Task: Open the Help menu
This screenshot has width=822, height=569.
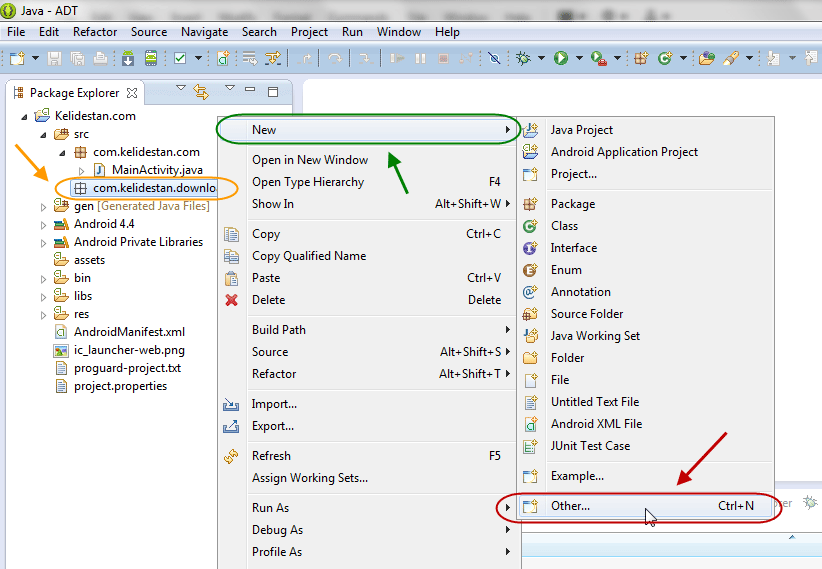Action: click(x=447, y=32)
